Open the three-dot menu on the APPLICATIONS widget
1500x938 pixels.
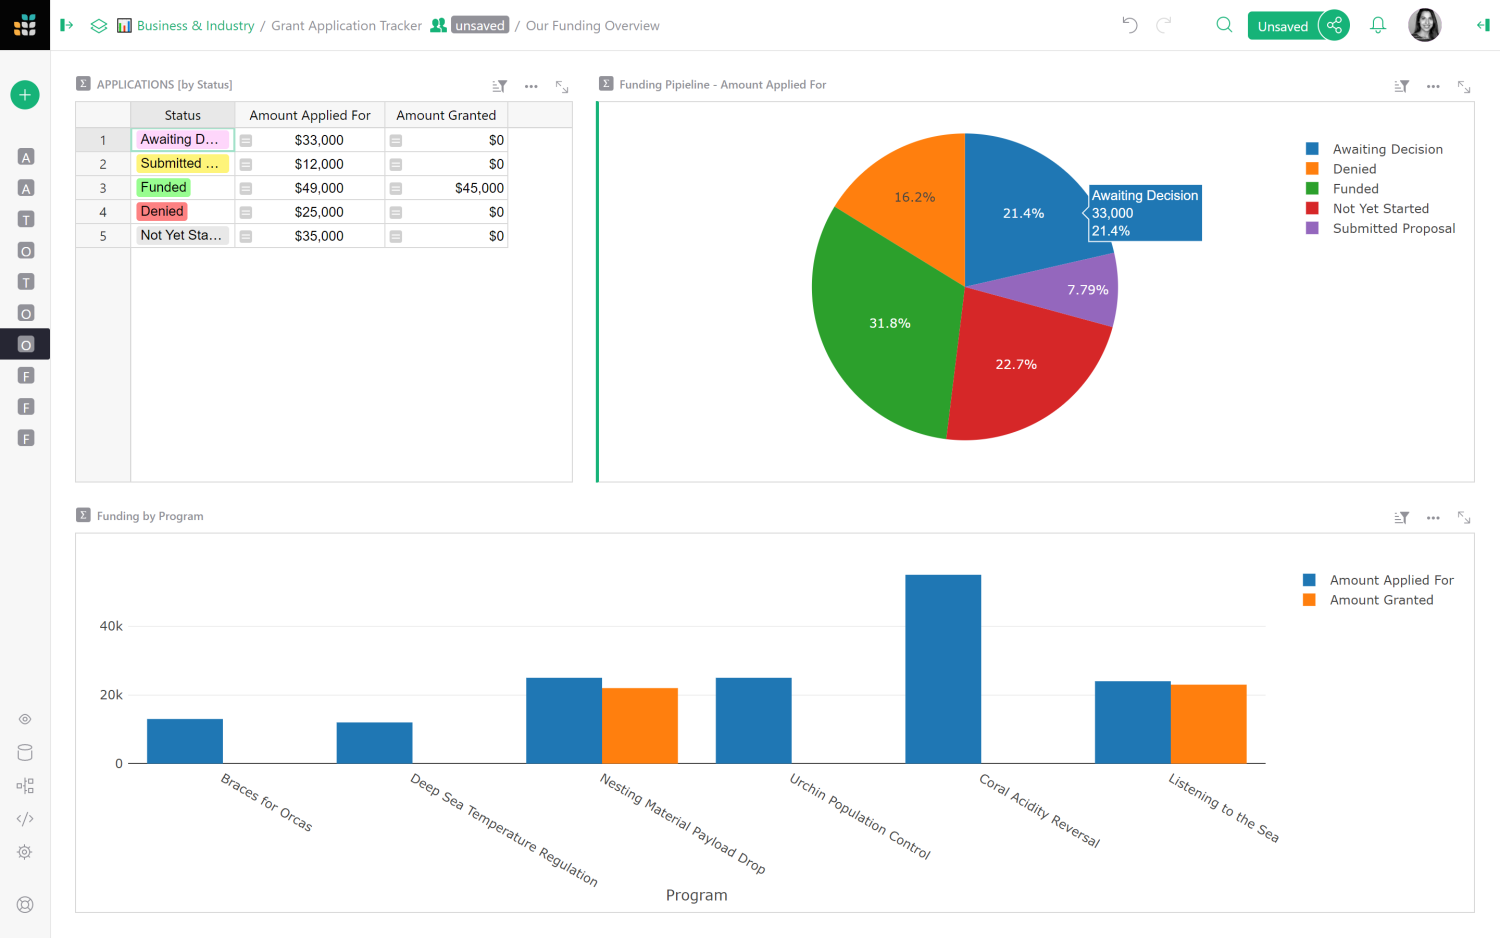(530, 86)
